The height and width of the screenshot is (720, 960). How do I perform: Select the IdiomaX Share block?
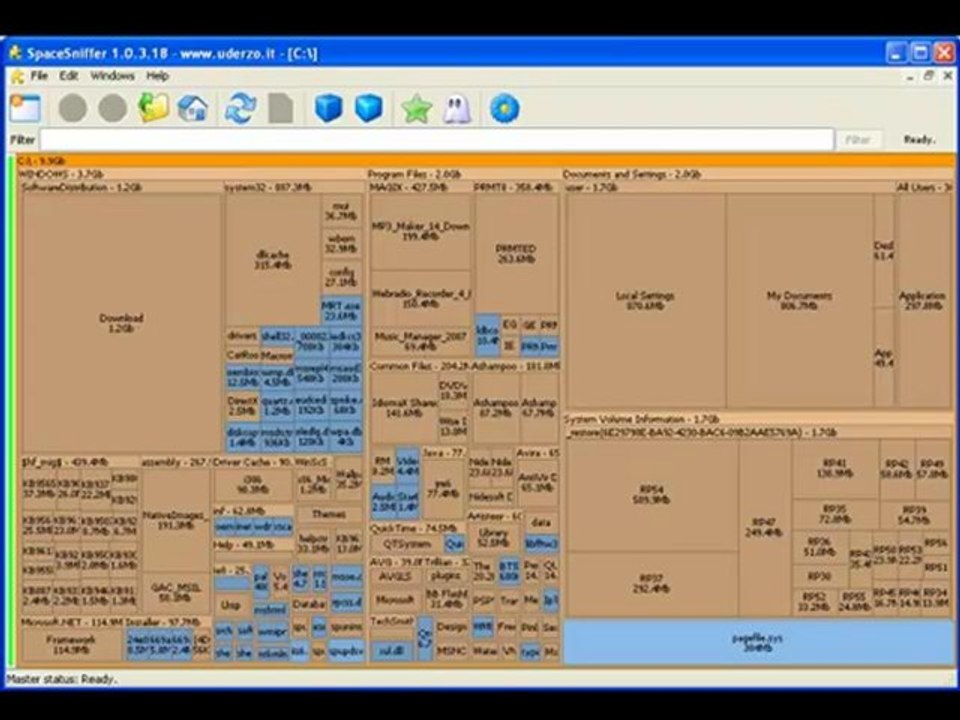pos(404,408)
